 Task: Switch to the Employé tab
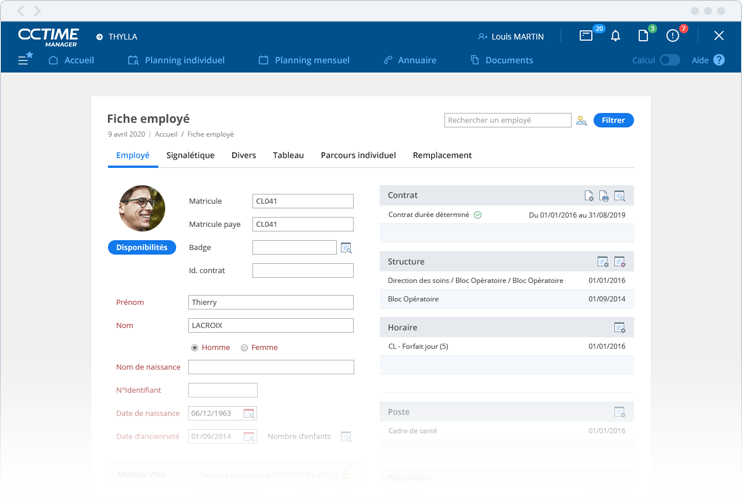132,156
